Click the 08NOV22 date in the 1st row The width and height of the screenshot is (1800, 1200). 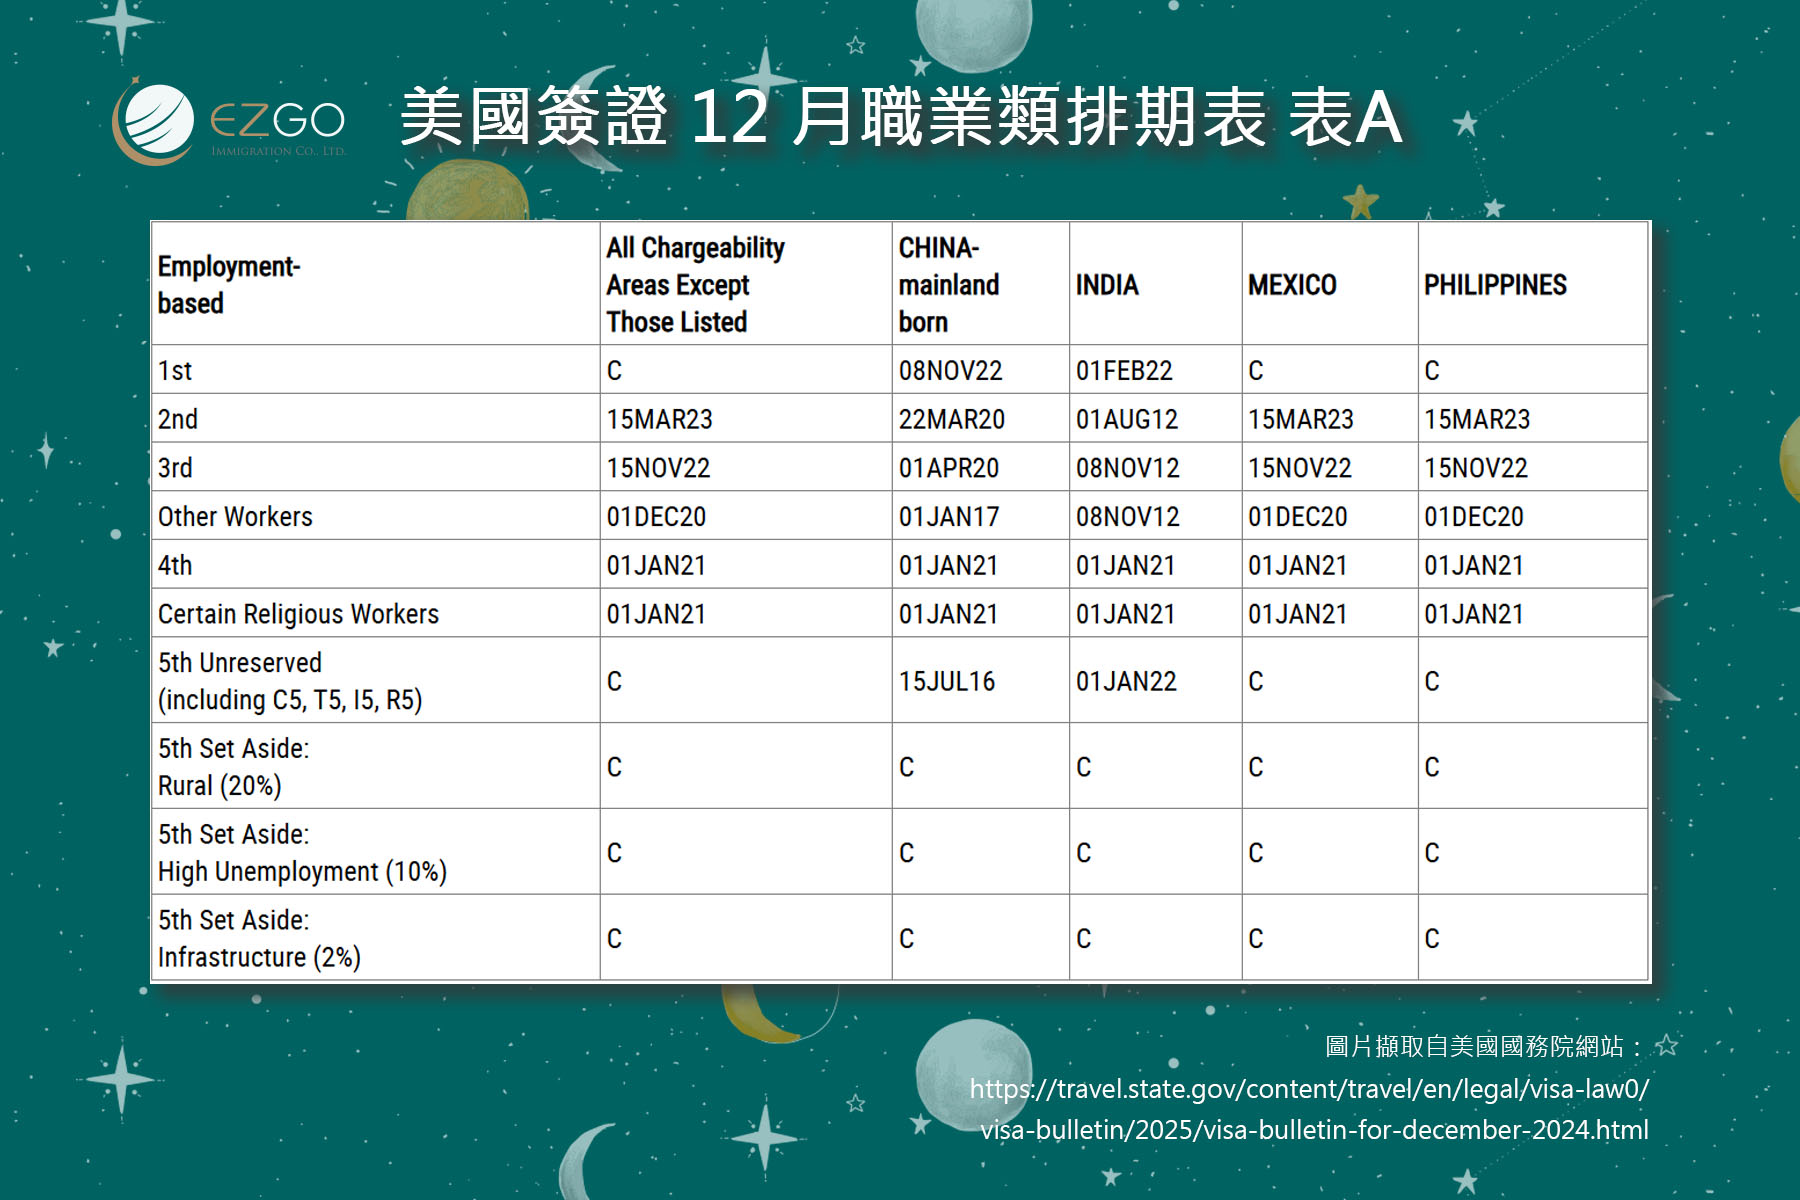(x=950, y=371)
